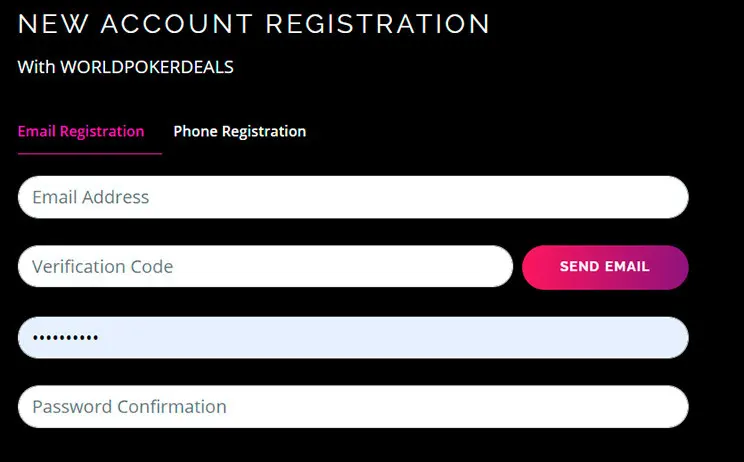Open phone-based registration form tab
The image size is (744, 462).
[239, 132]
